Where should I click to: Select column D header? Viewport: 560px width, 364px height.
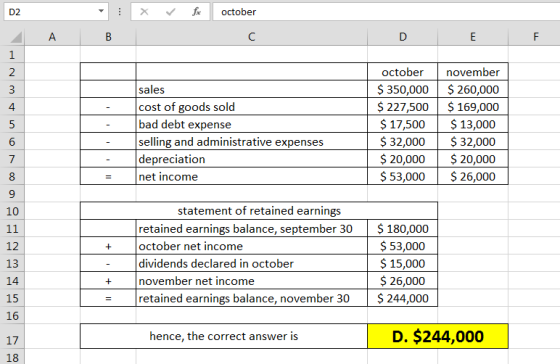coord(402,37)
